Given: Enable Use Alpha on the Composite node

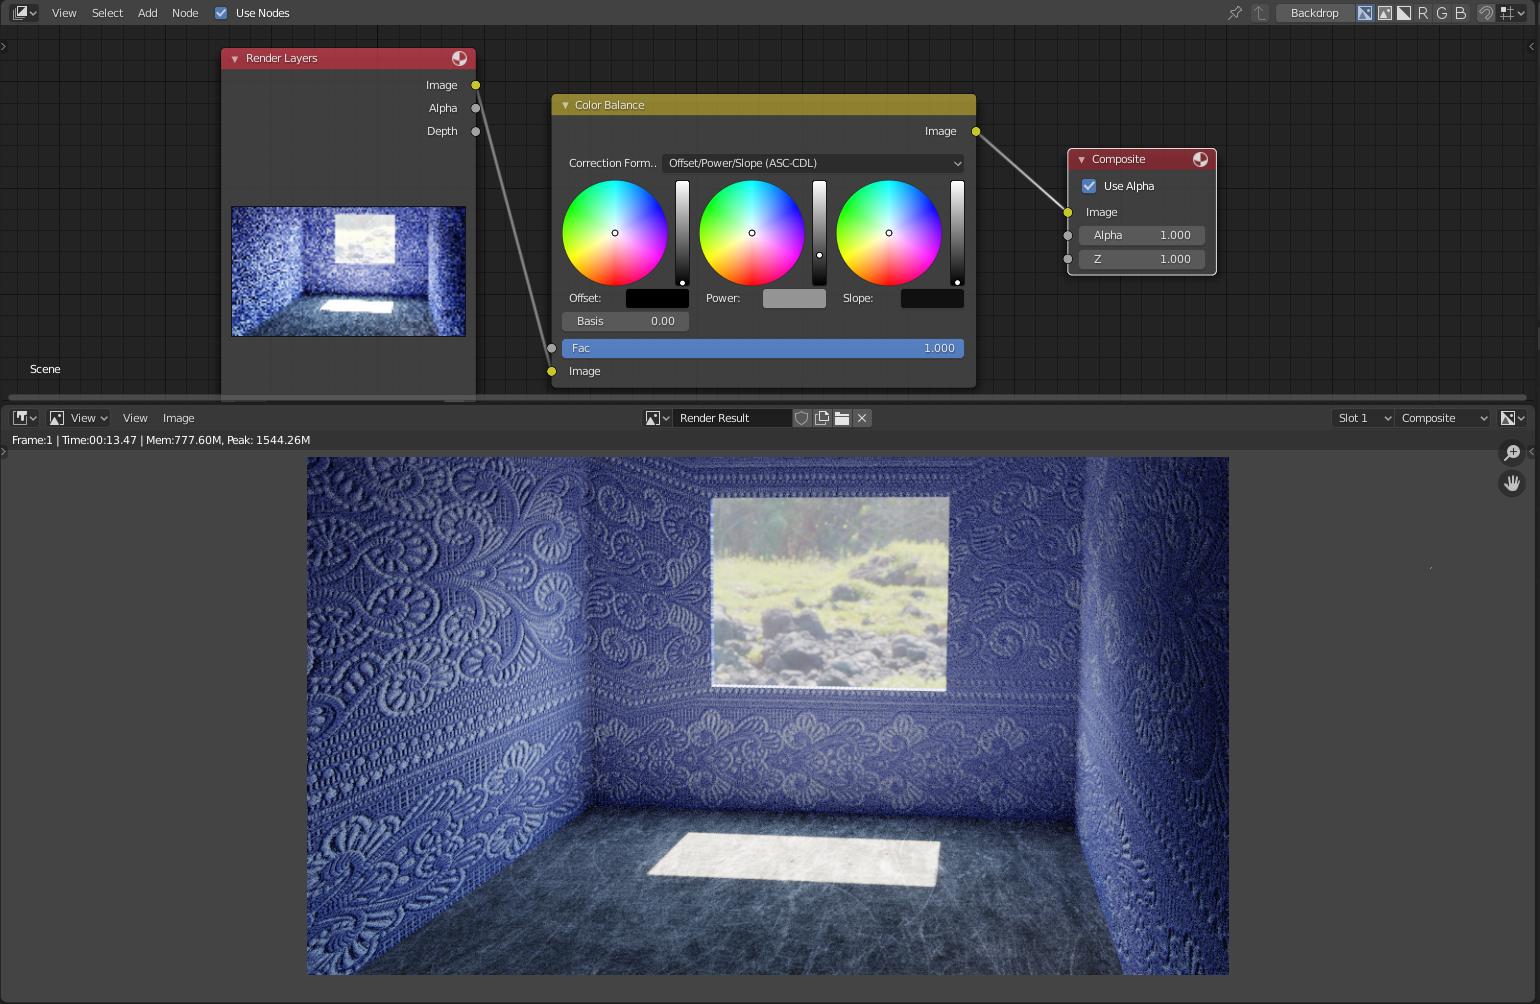Looking at the screenshot, I should (x=1089, y=186).
